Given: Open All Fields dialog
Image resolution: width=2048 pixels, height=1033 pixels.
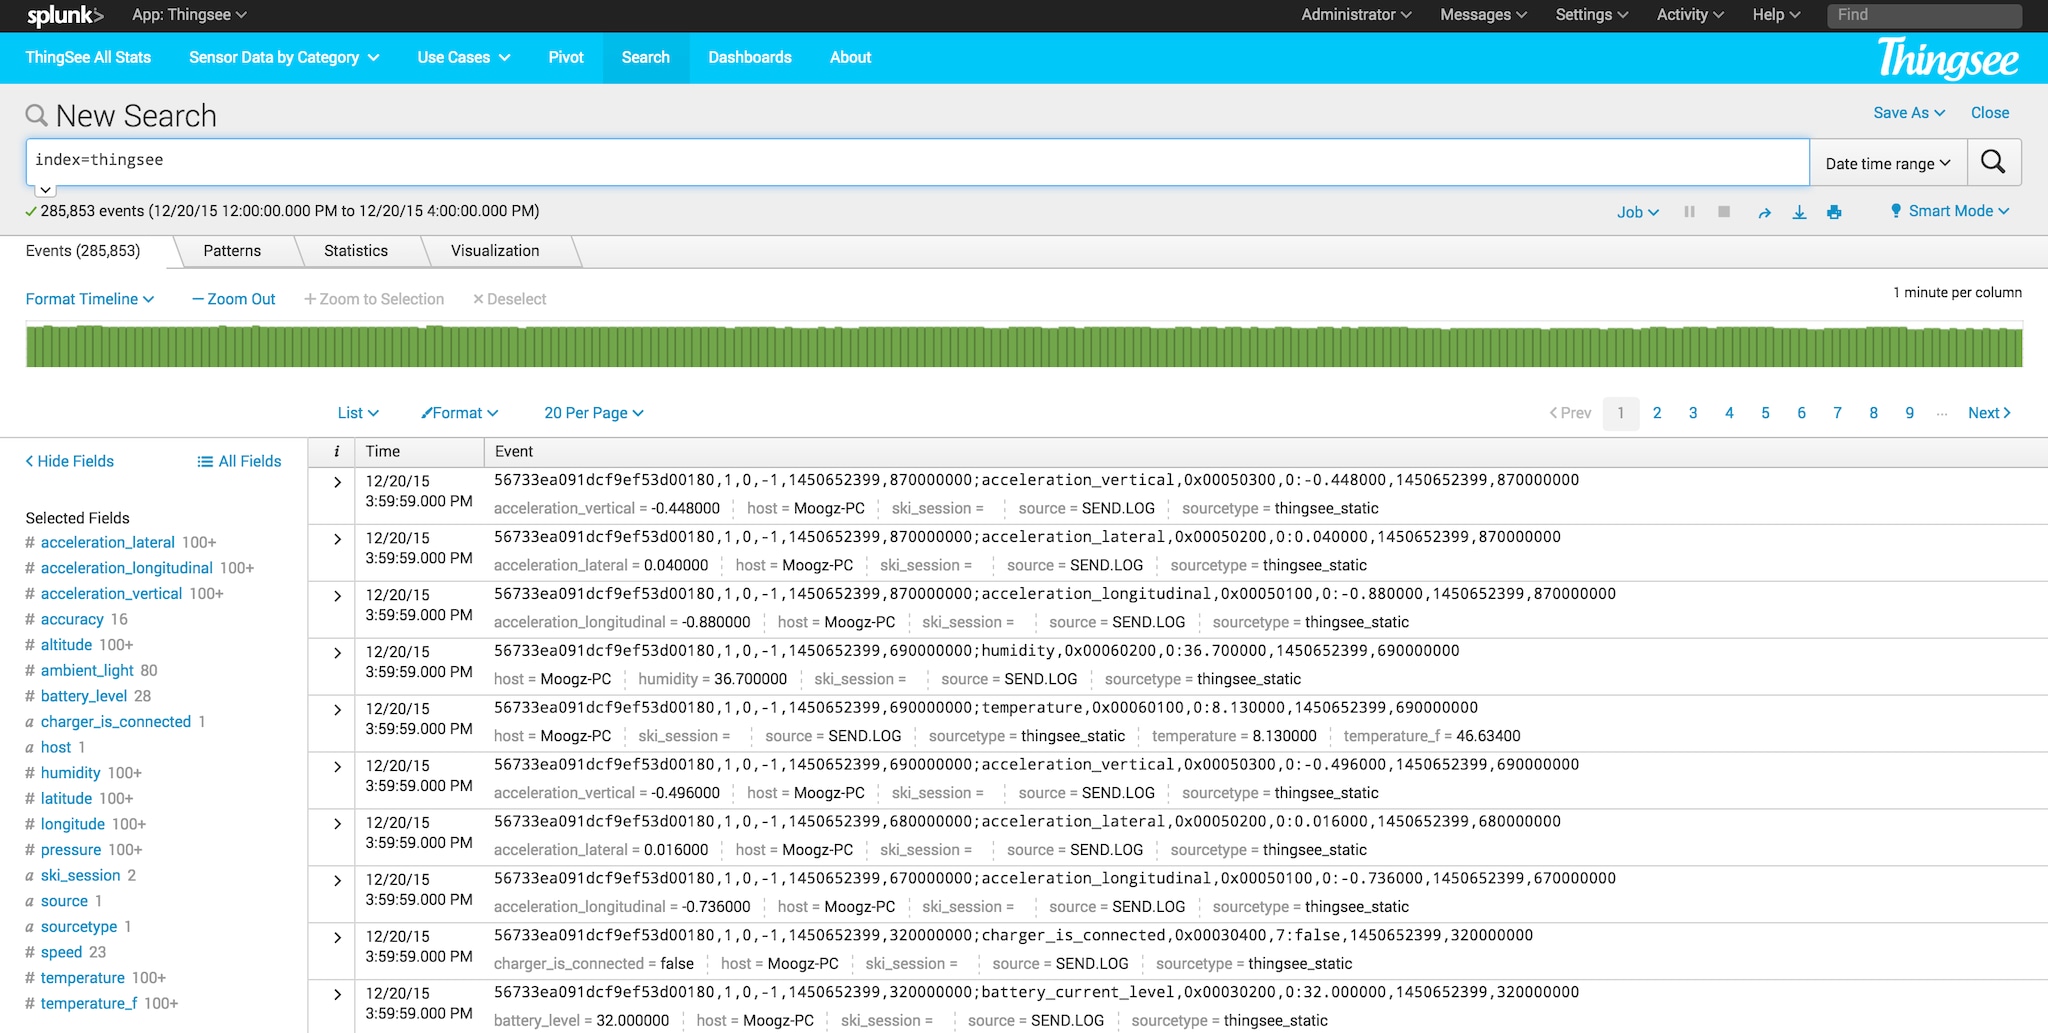Looking at the screenshot, I should [239, 461].
